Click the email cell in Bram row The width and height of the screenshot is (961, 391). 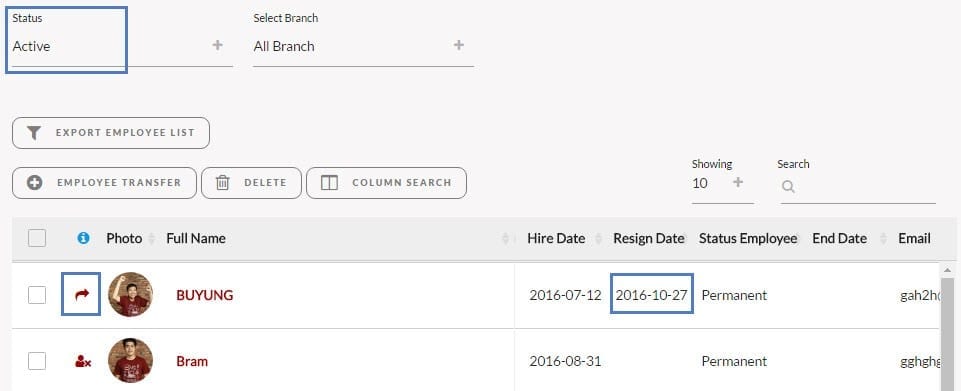[x=919, y=362]
